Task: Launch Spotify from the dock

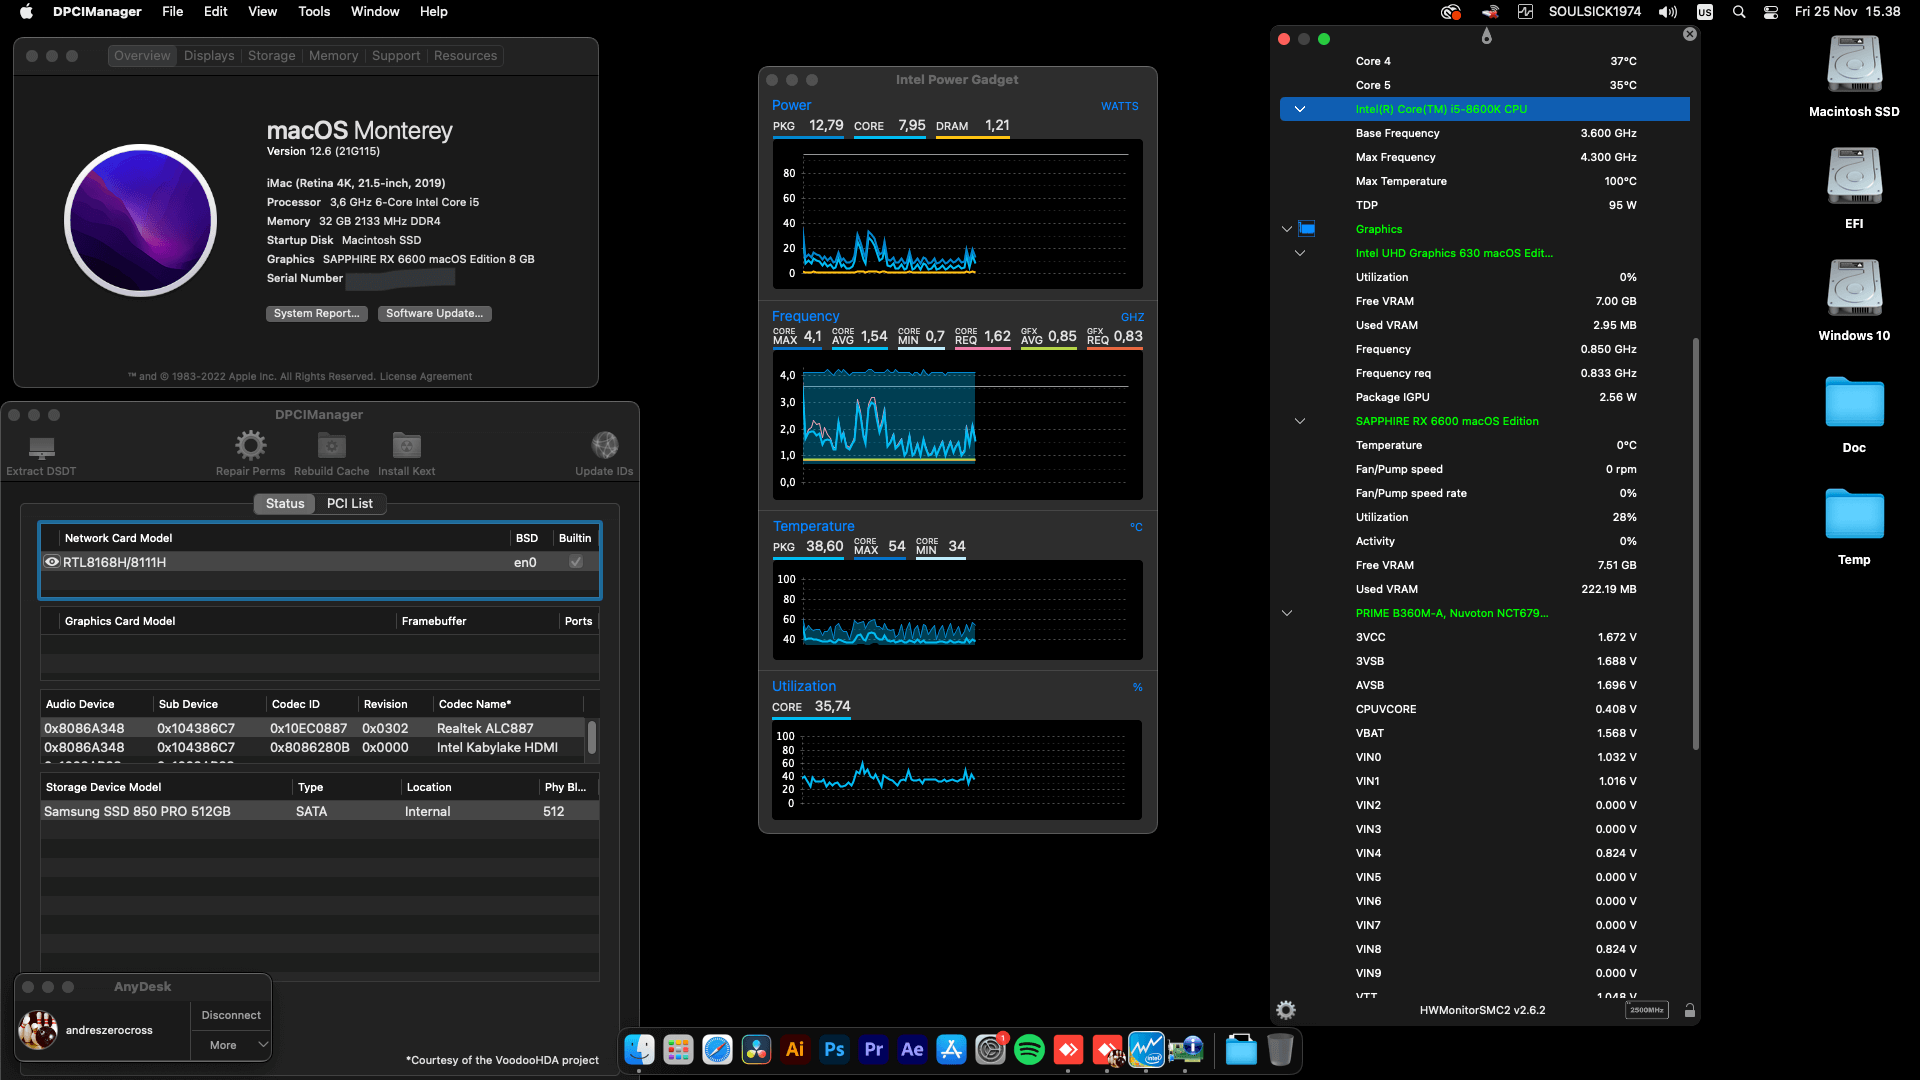Action: [x=1029, y=1049]
